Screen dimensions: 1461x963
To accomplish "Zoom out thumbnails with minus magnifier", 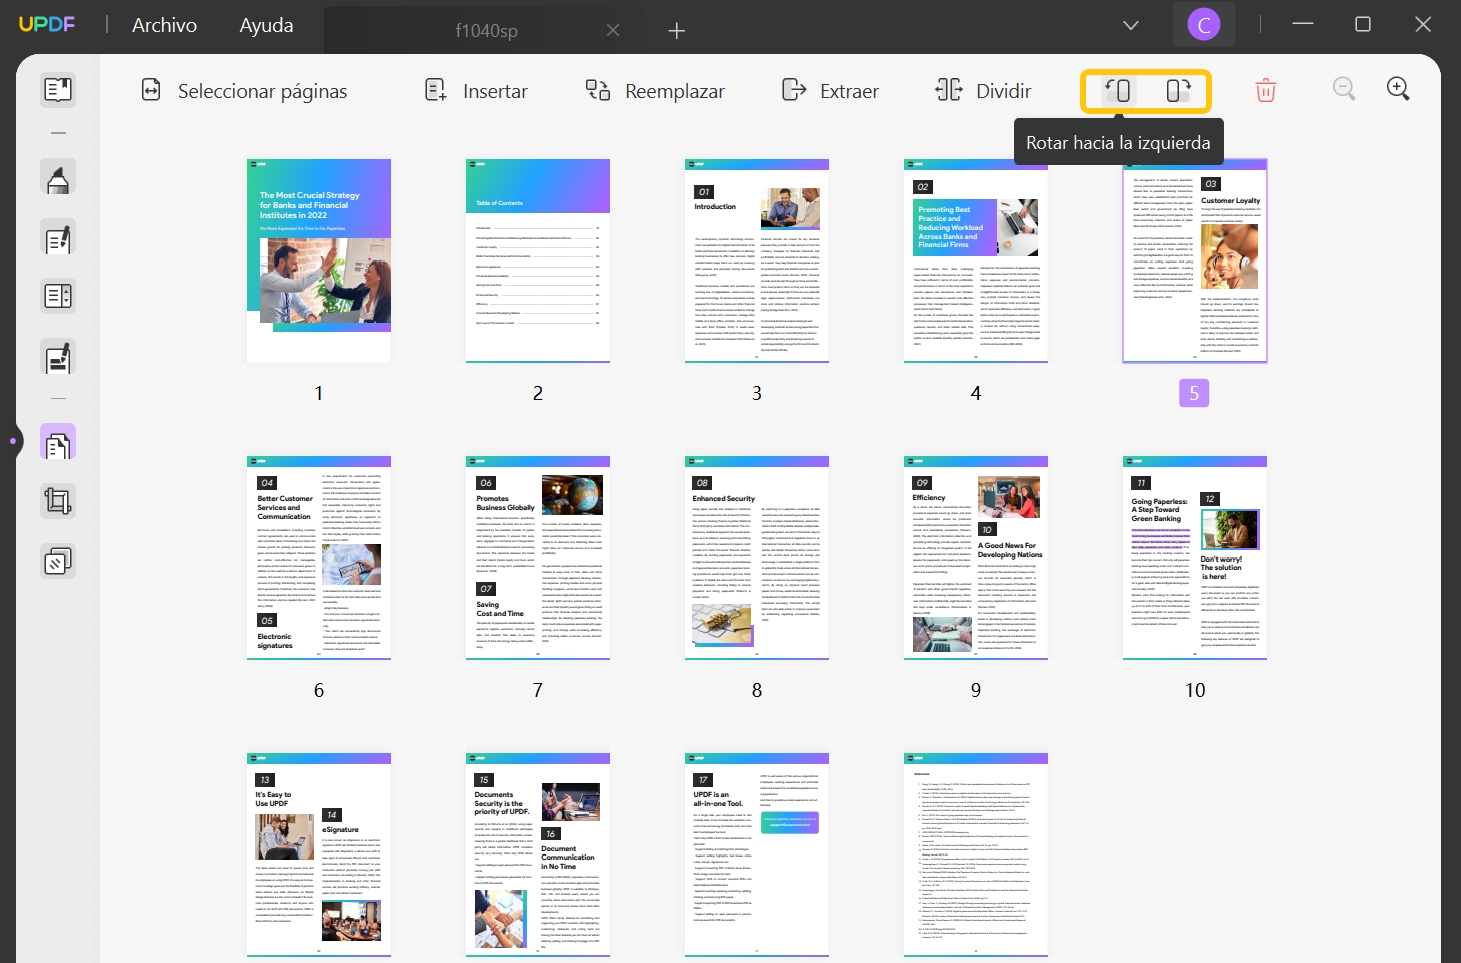I will (1344, 89).
